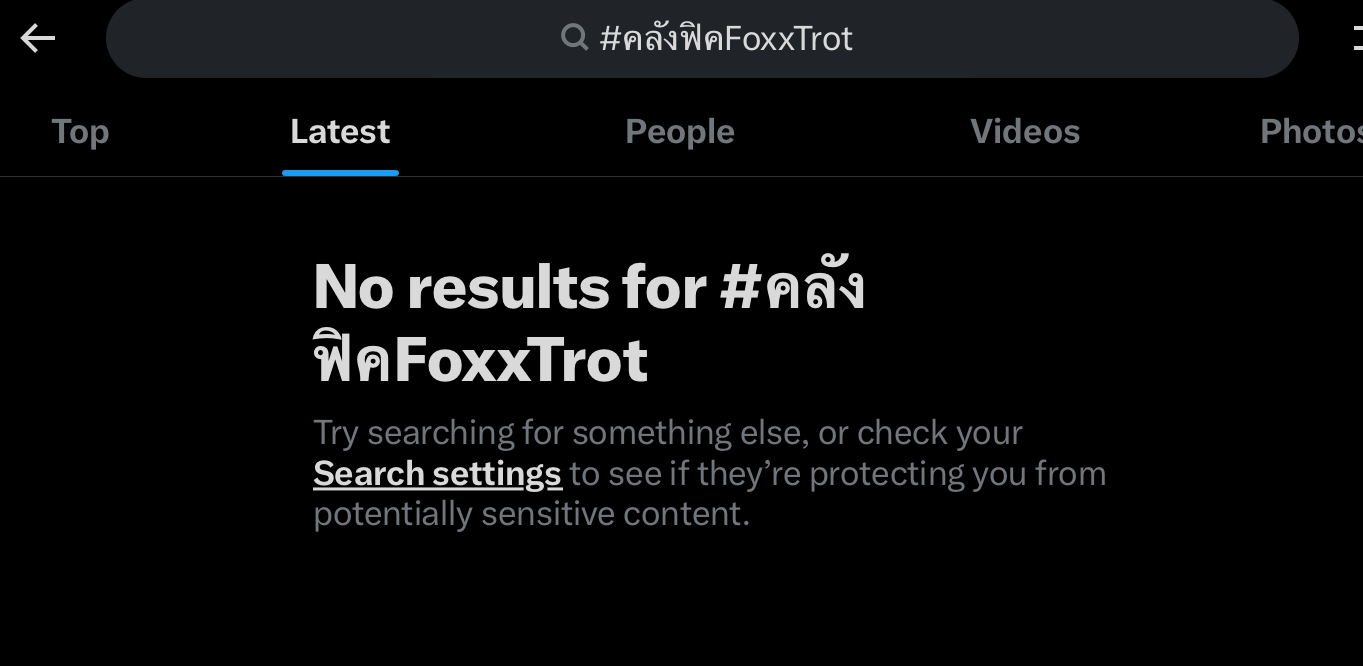Show the Videos tab results
1363x666 pixels.
click(x=1025, y=132)
